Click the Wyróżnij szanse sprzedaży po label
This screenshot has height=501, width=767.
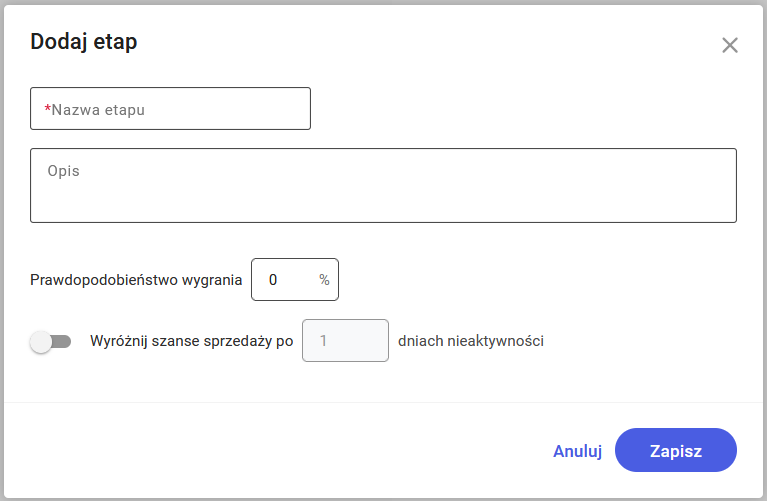[x=191, y=341]
